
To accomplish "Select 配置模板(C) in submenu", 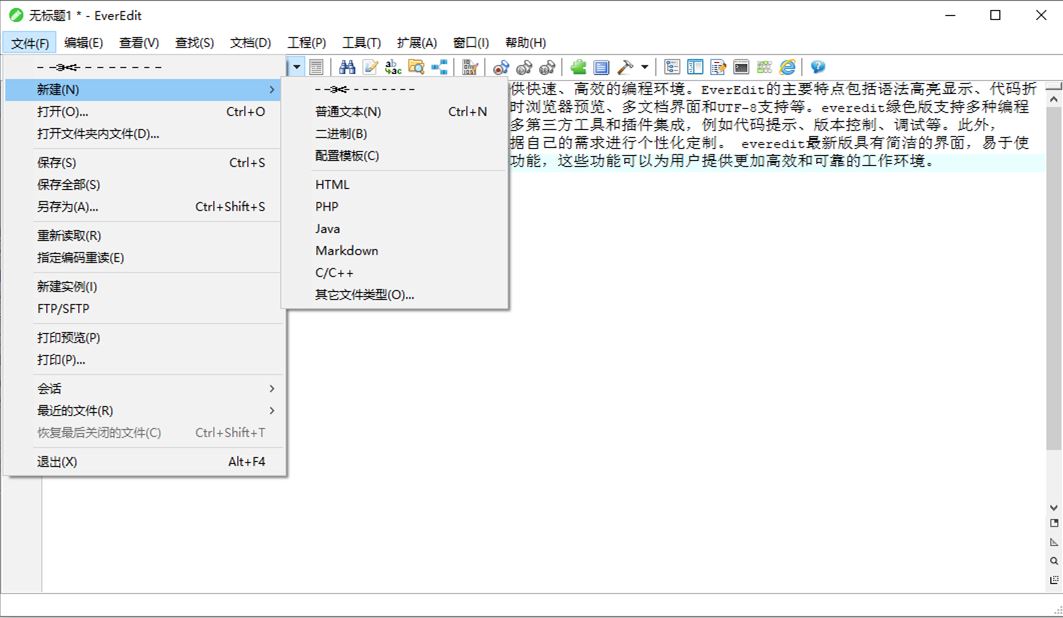I will pyautogui.click(x=395, y=156).
